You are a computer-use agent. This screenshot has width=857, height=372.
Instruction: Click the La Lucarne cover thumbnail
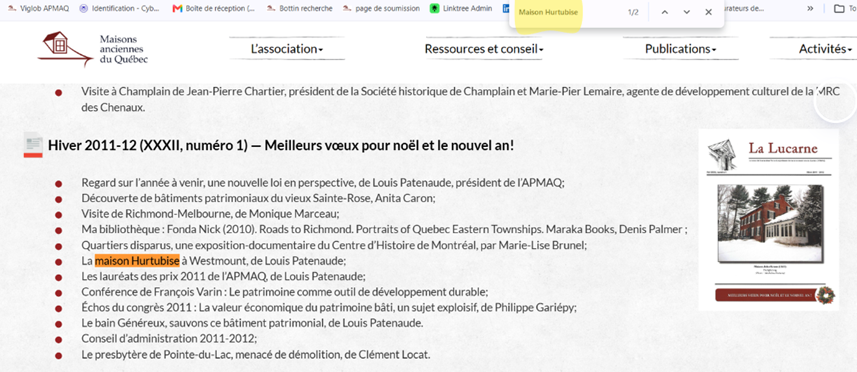click(x=768, y=220)
